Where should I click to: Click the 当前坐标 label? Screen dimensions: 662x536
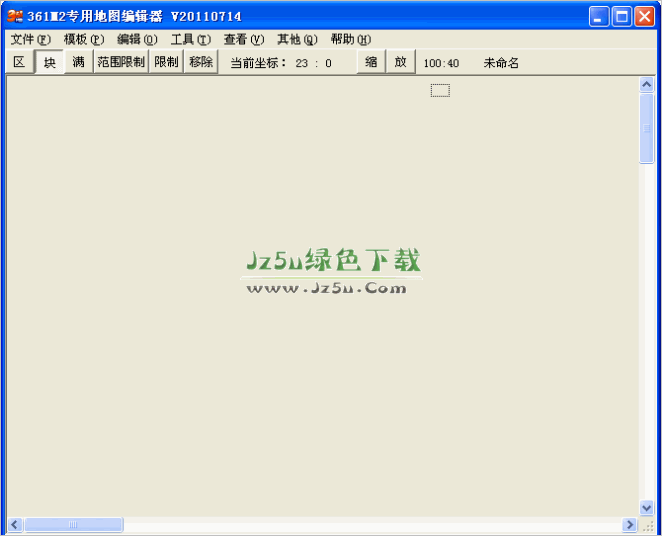(258, 63)
